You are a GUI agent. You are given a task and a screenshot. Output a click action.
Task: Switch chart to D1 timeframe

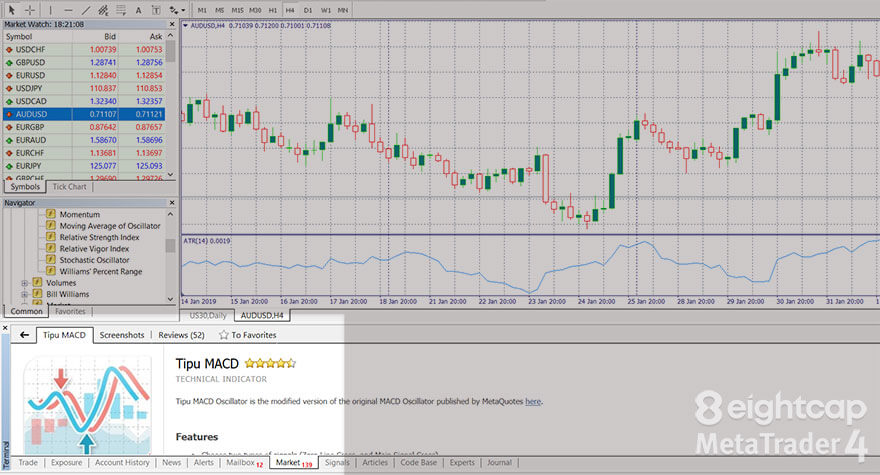coord(308,10)
